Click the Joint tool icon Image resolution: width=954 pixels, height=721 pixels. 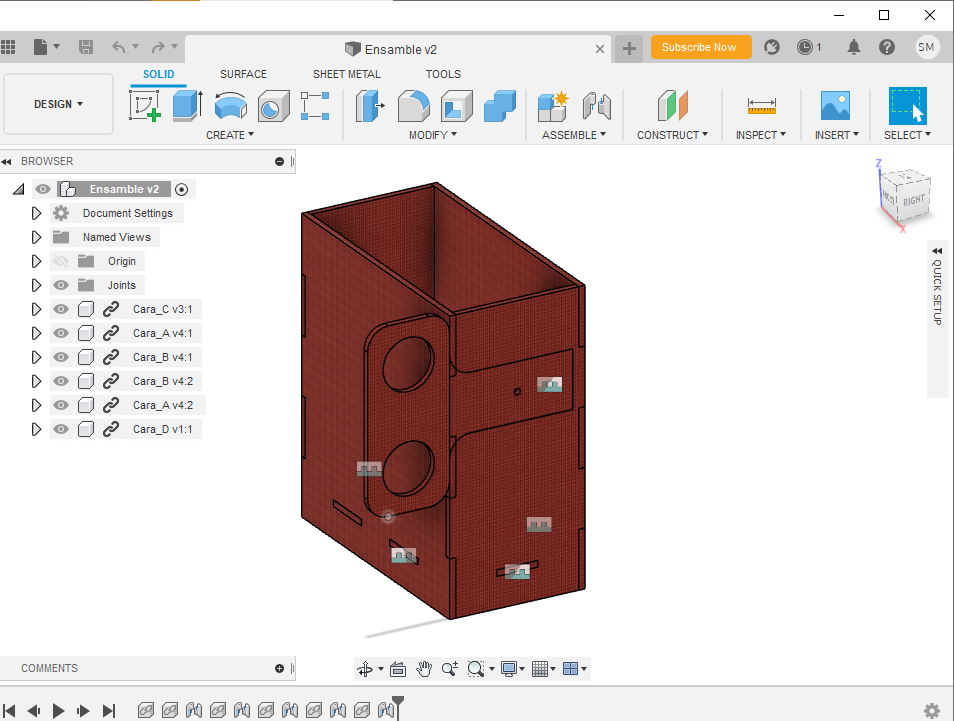[596, 106]
